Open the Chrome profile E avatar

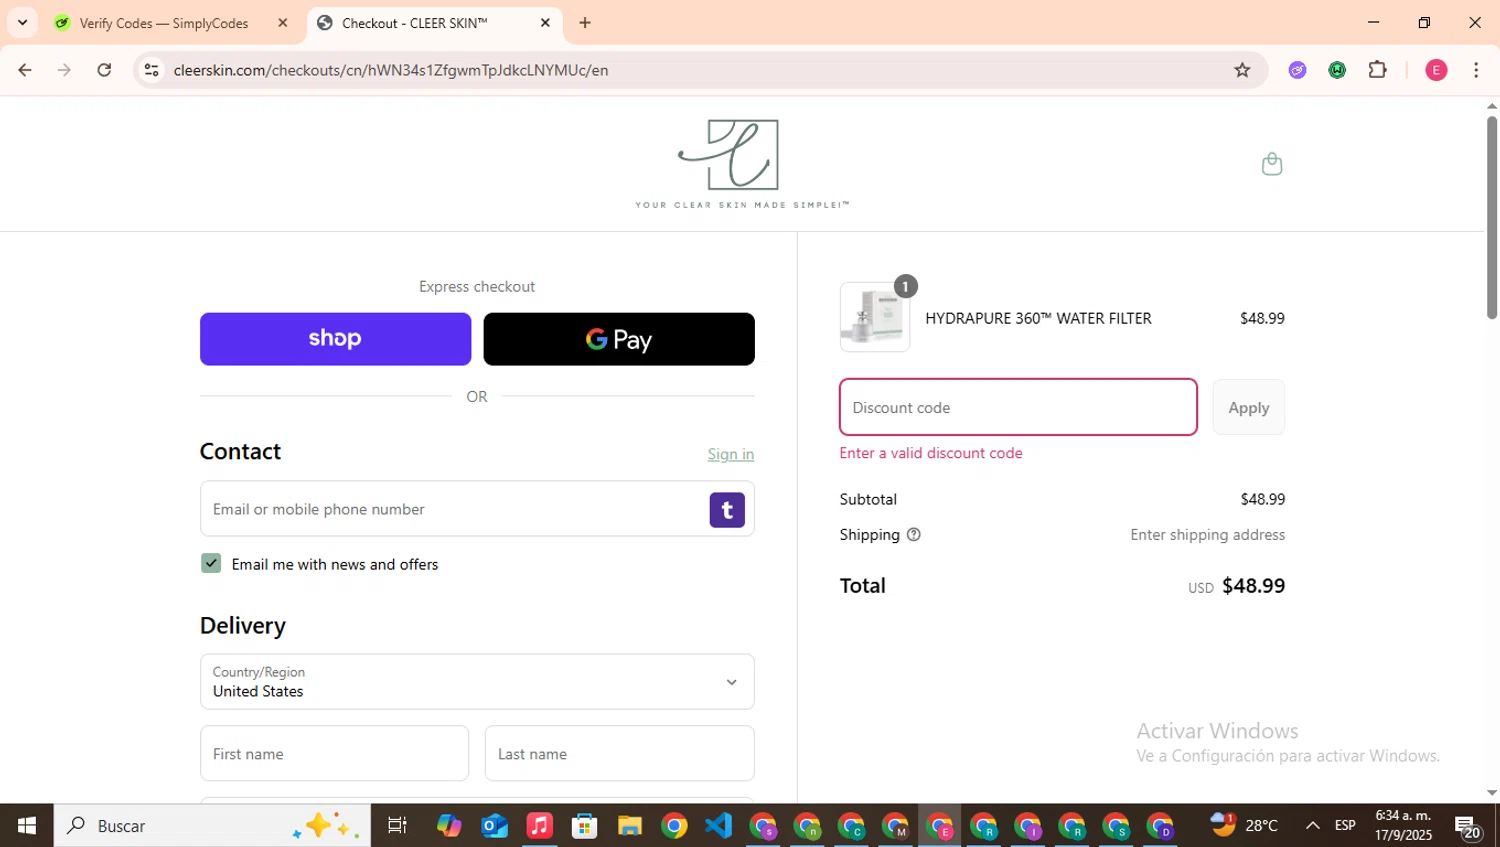pos(1436,70)
